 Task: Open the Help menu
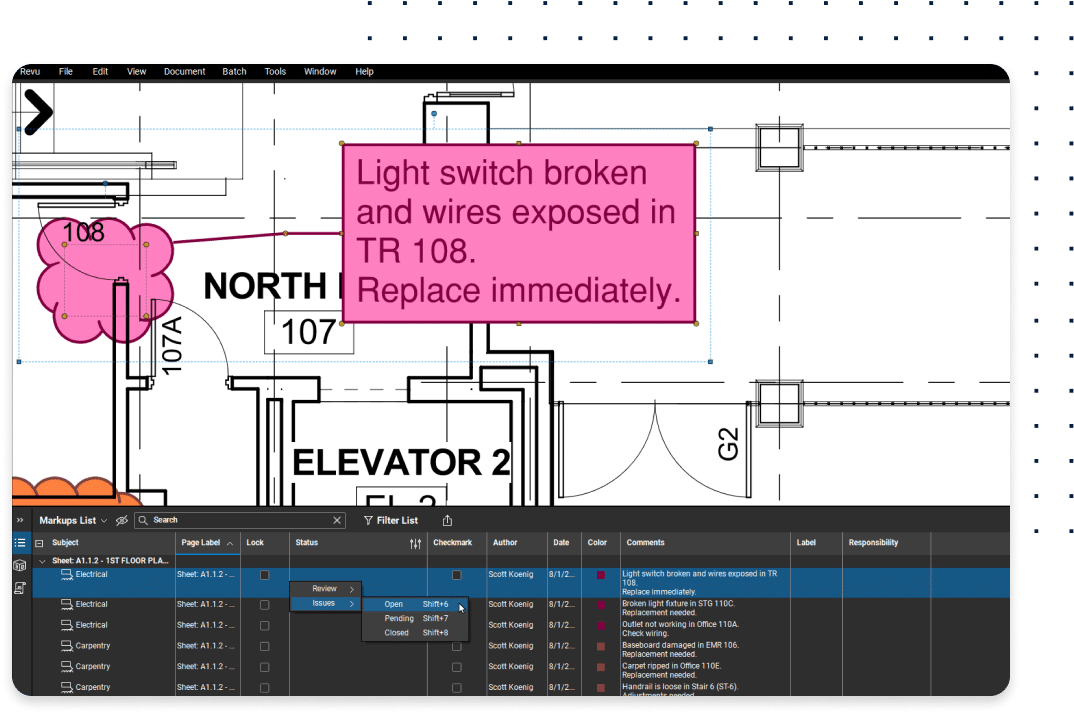[364, 71]
